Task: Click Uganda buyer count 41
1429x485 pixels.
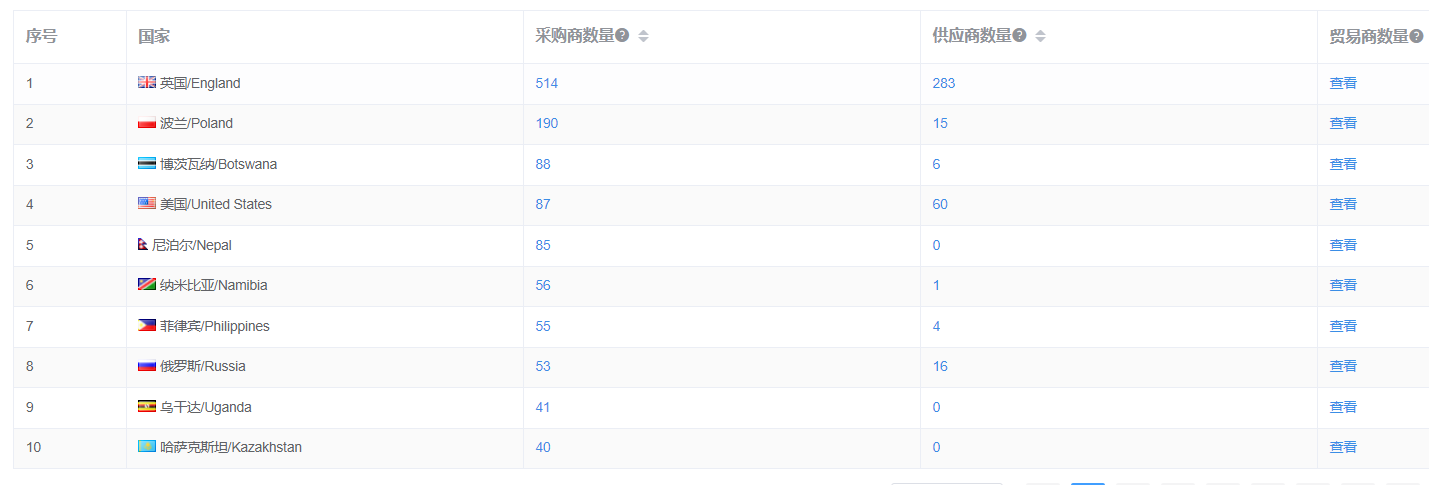Action: (543, 407)
